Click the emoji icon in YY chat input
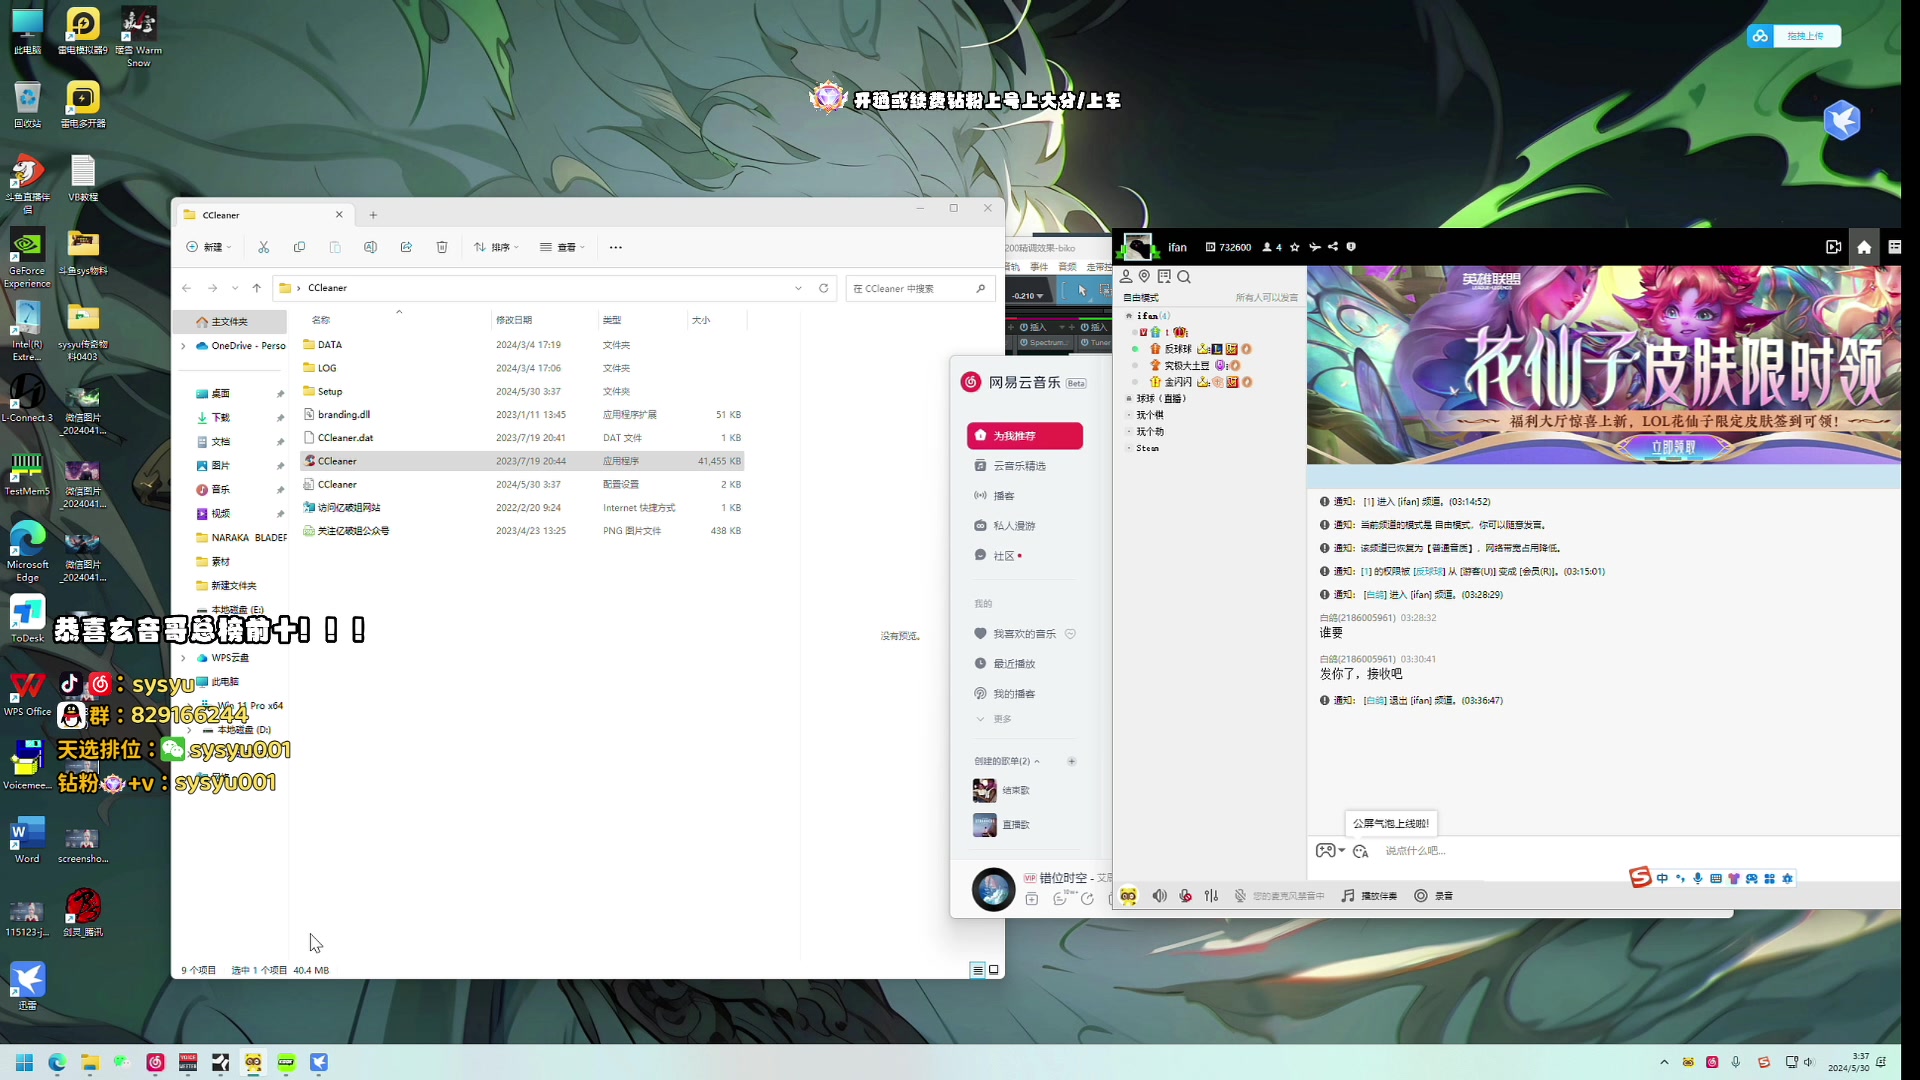 1360,851
